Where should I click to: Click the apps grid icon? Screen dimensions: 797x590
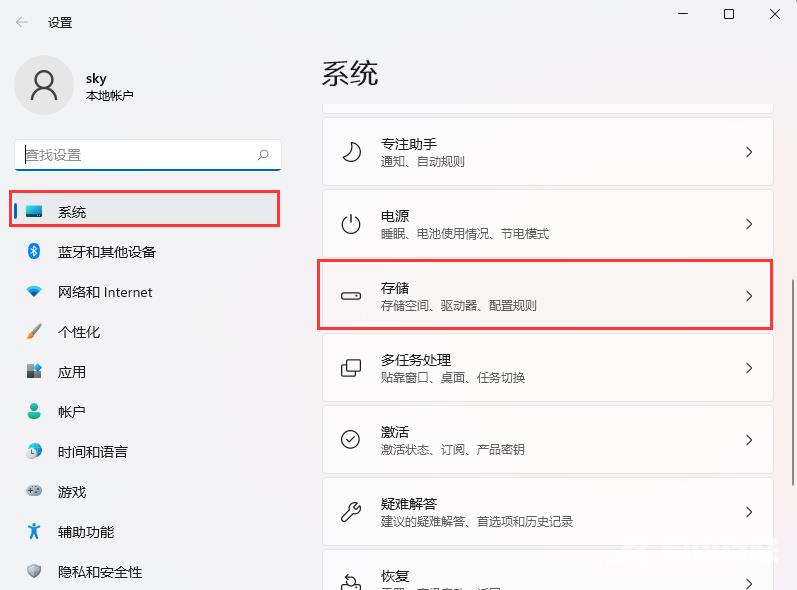[34, 371]
